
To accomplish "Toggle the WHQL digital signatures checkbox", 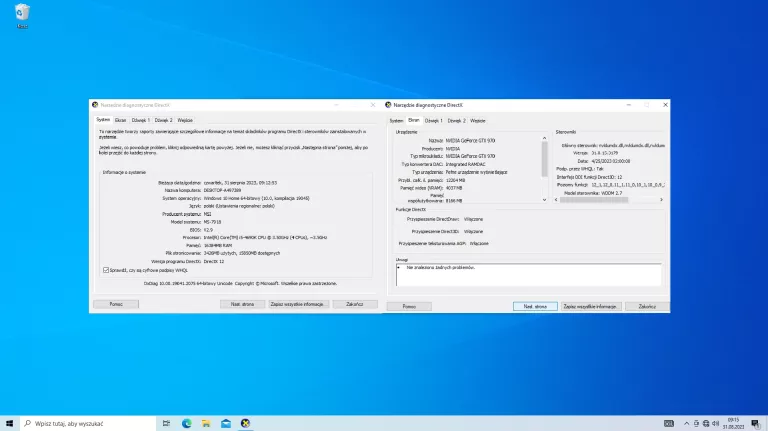I will [106, 270].
